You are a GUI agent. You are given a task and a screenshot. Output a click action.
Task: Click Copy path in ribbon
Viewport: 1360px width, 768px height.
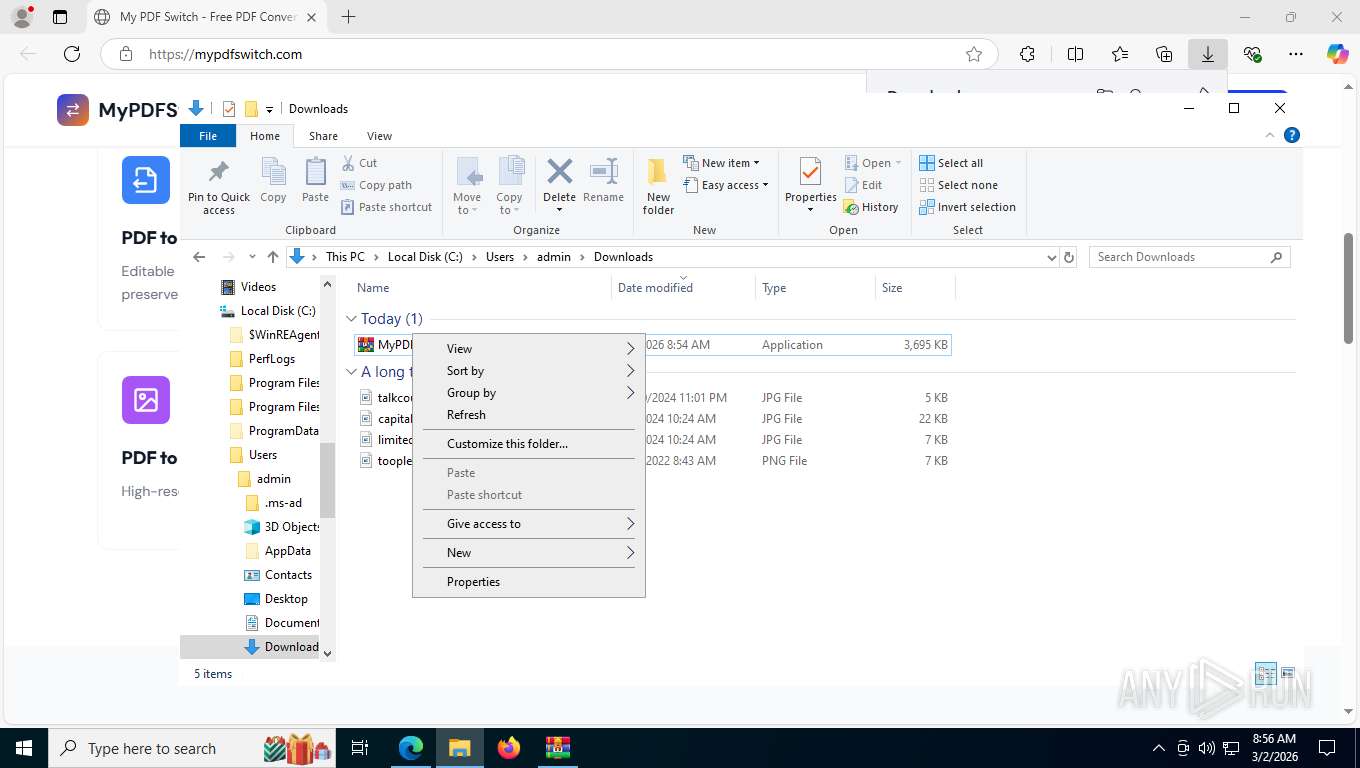coord(376,185)
